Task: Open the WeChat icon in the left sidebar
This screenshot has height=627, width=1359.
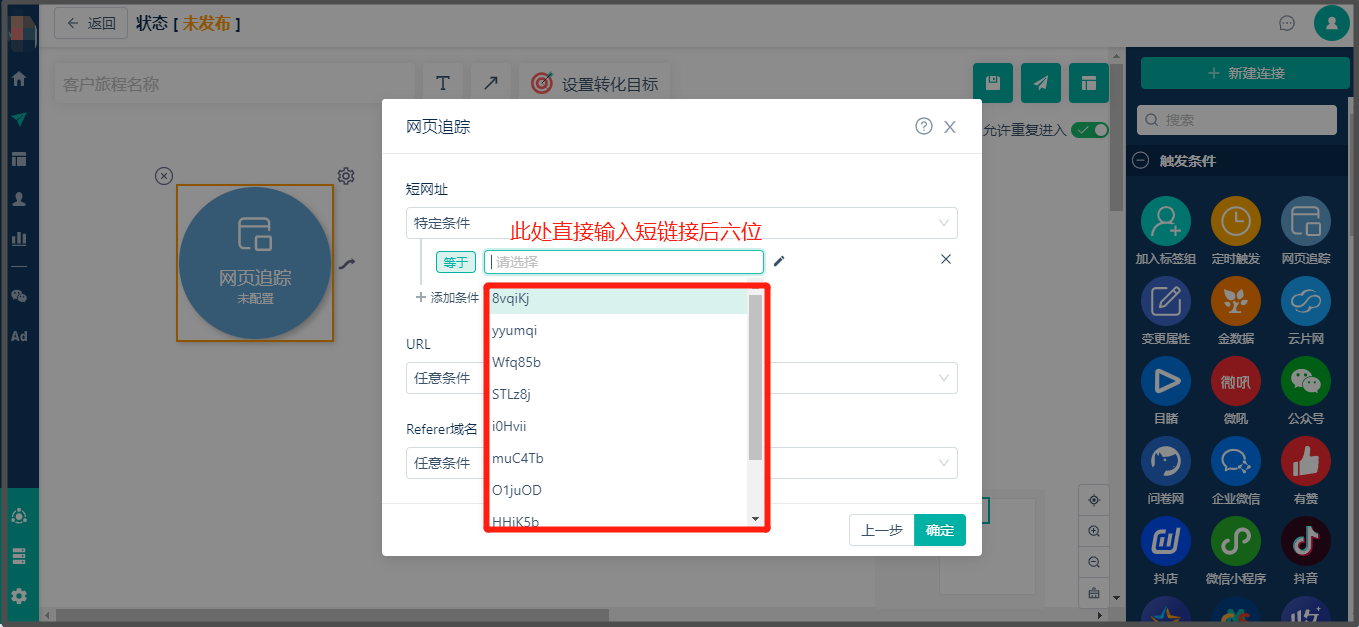Action: point(19,296)
